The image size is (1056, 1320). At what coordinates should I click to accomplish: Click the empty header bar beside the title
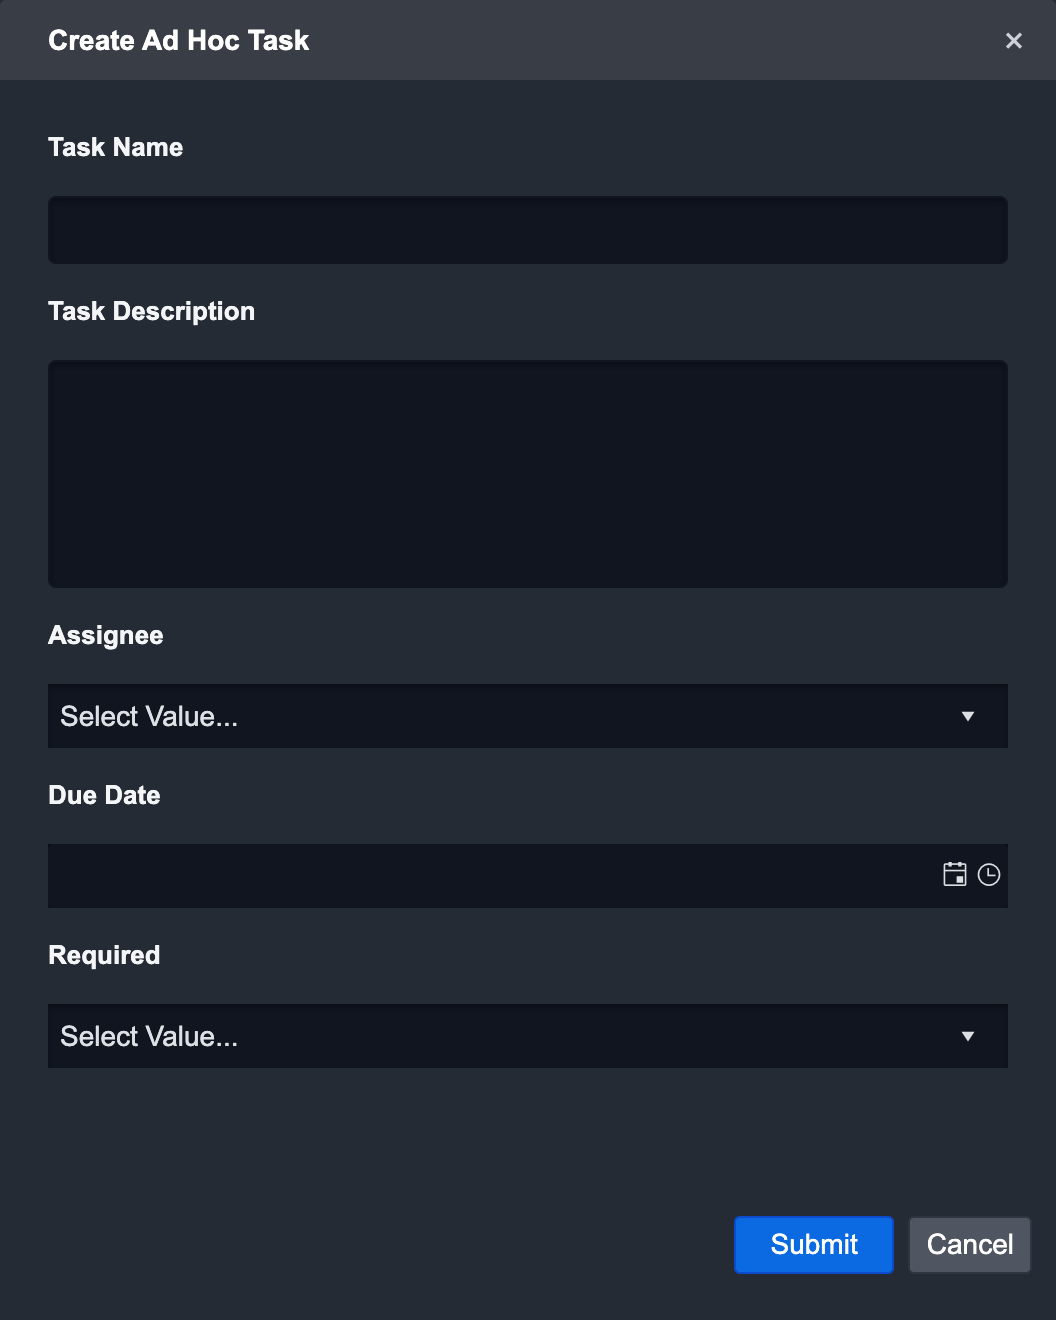(650, 41)
